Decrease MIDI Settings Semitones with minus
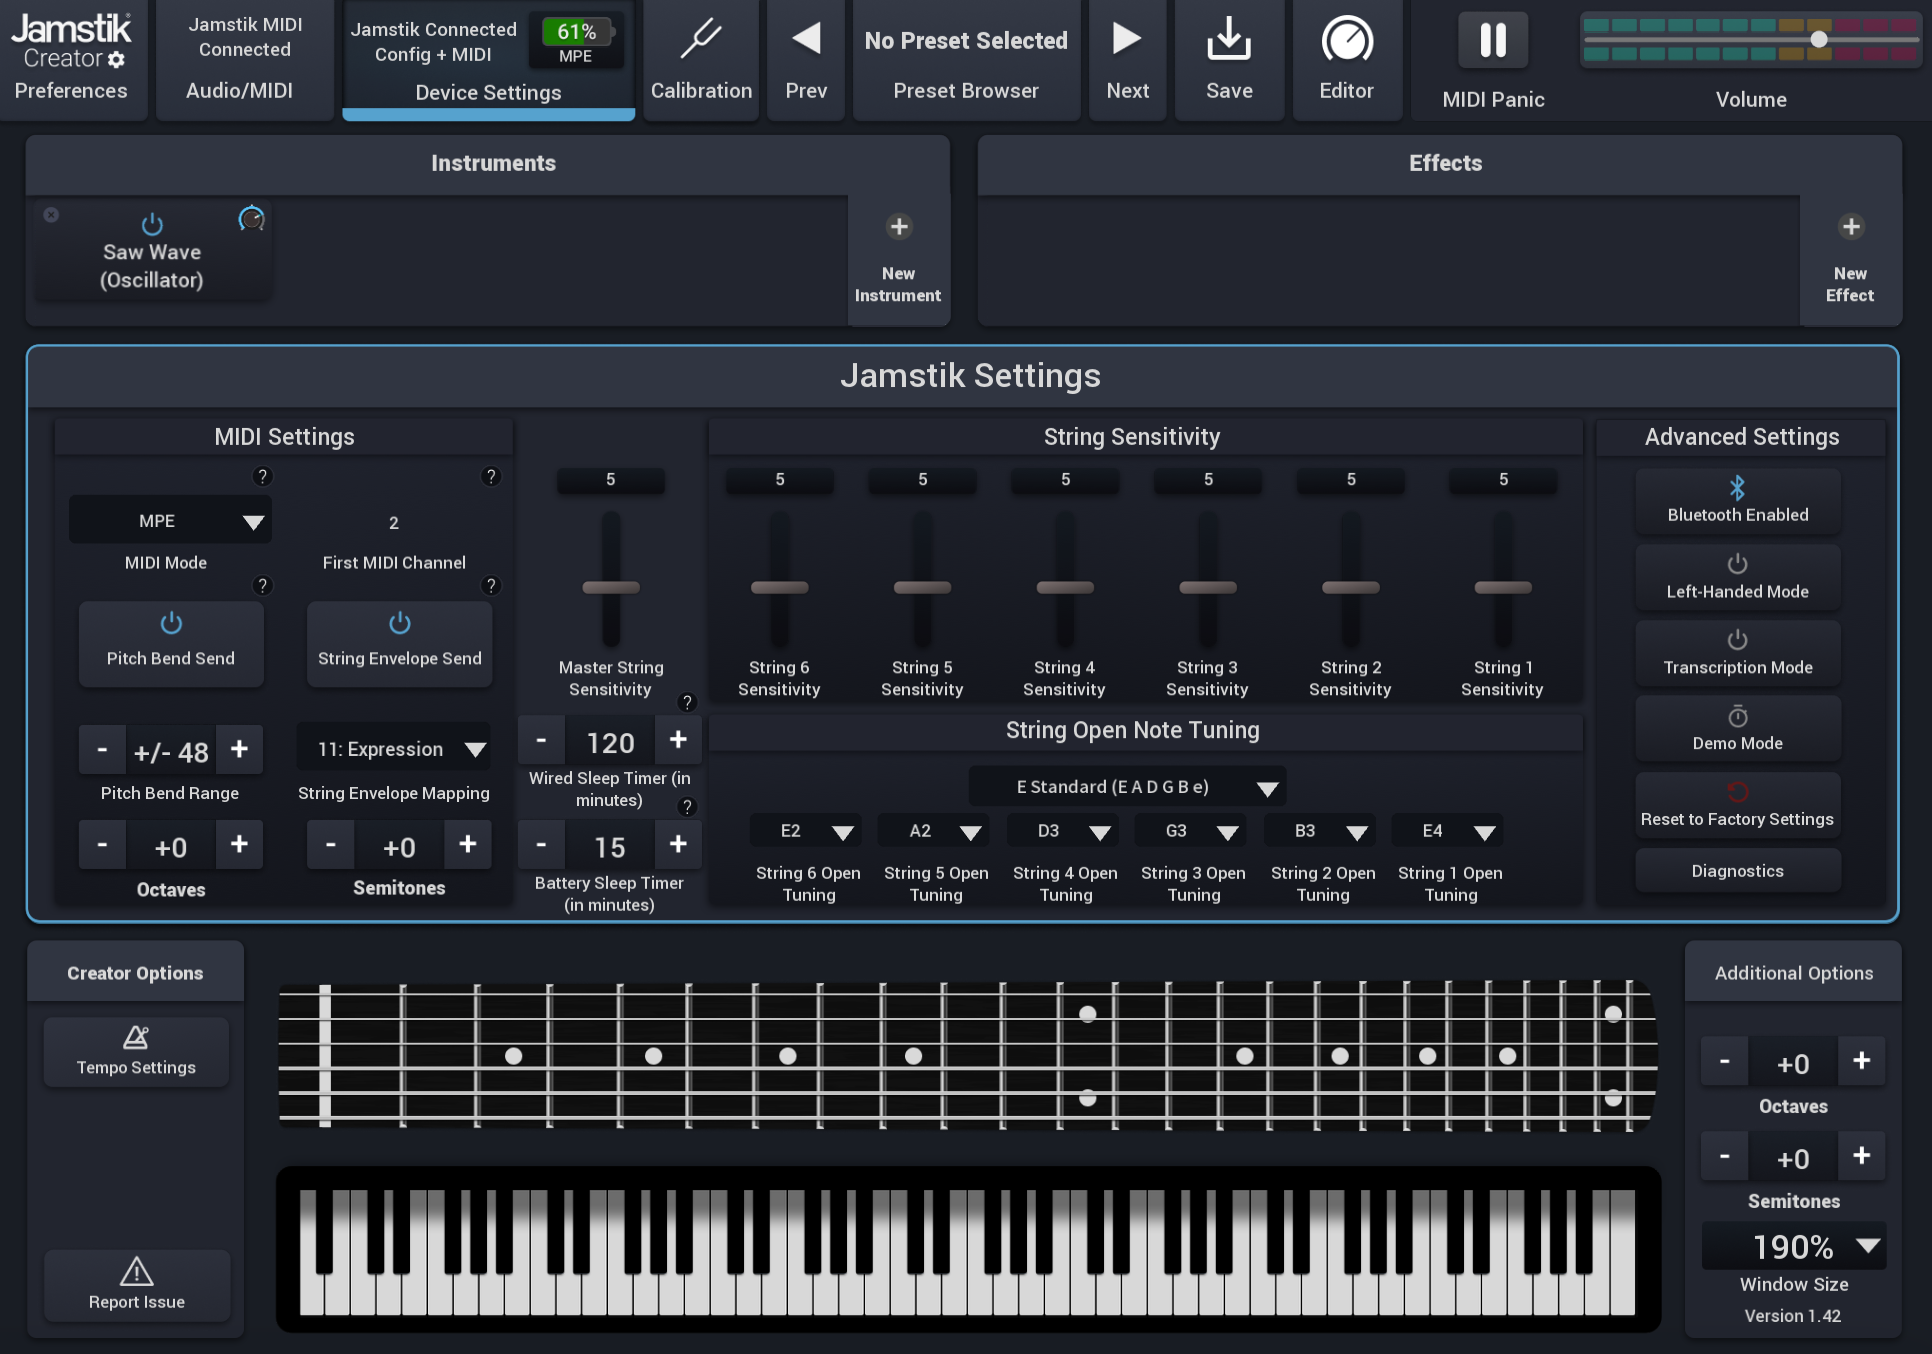 coord(330,845)
